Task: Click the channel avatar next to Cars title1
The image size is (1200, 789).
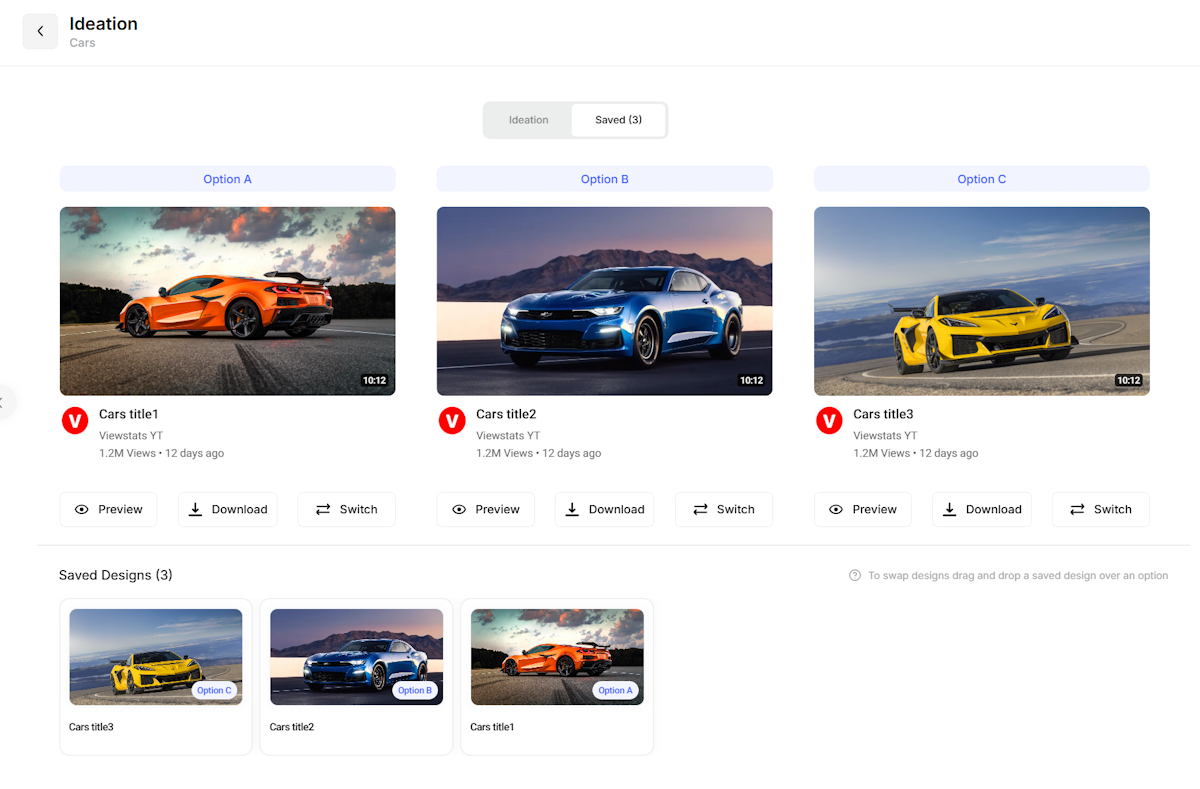Action: tap(75, 421)
